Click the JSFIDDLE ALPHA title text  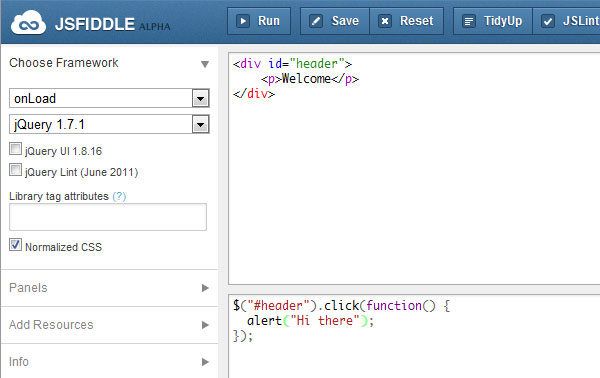[112, 24]
